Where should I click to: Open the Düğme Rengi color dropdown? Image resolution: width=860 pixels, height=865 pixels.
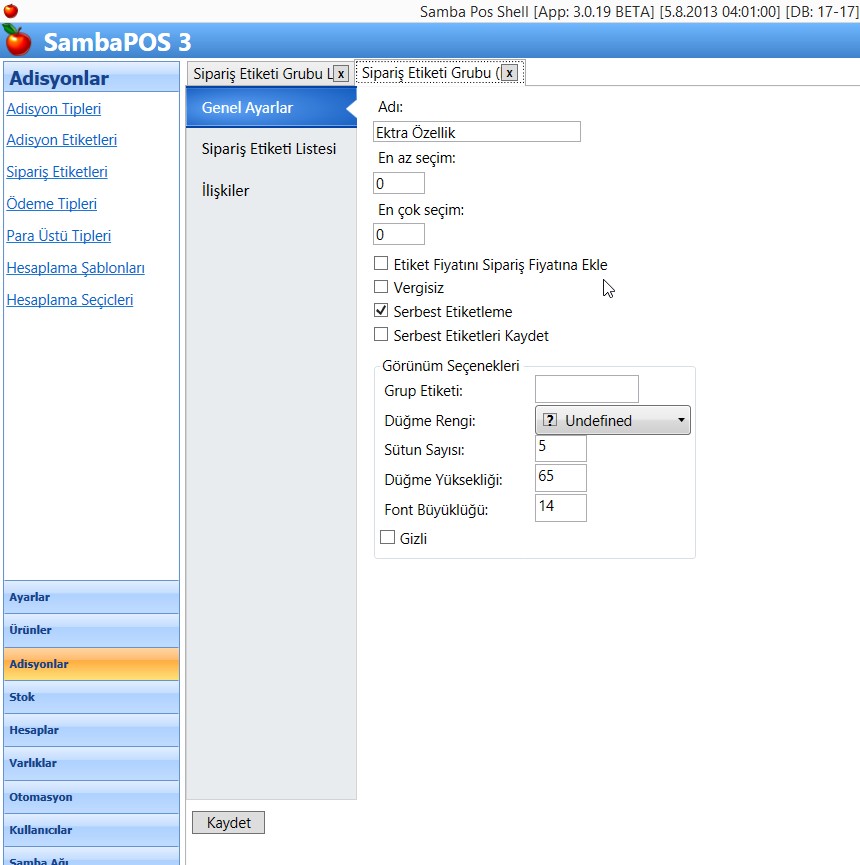click(612, 421)
